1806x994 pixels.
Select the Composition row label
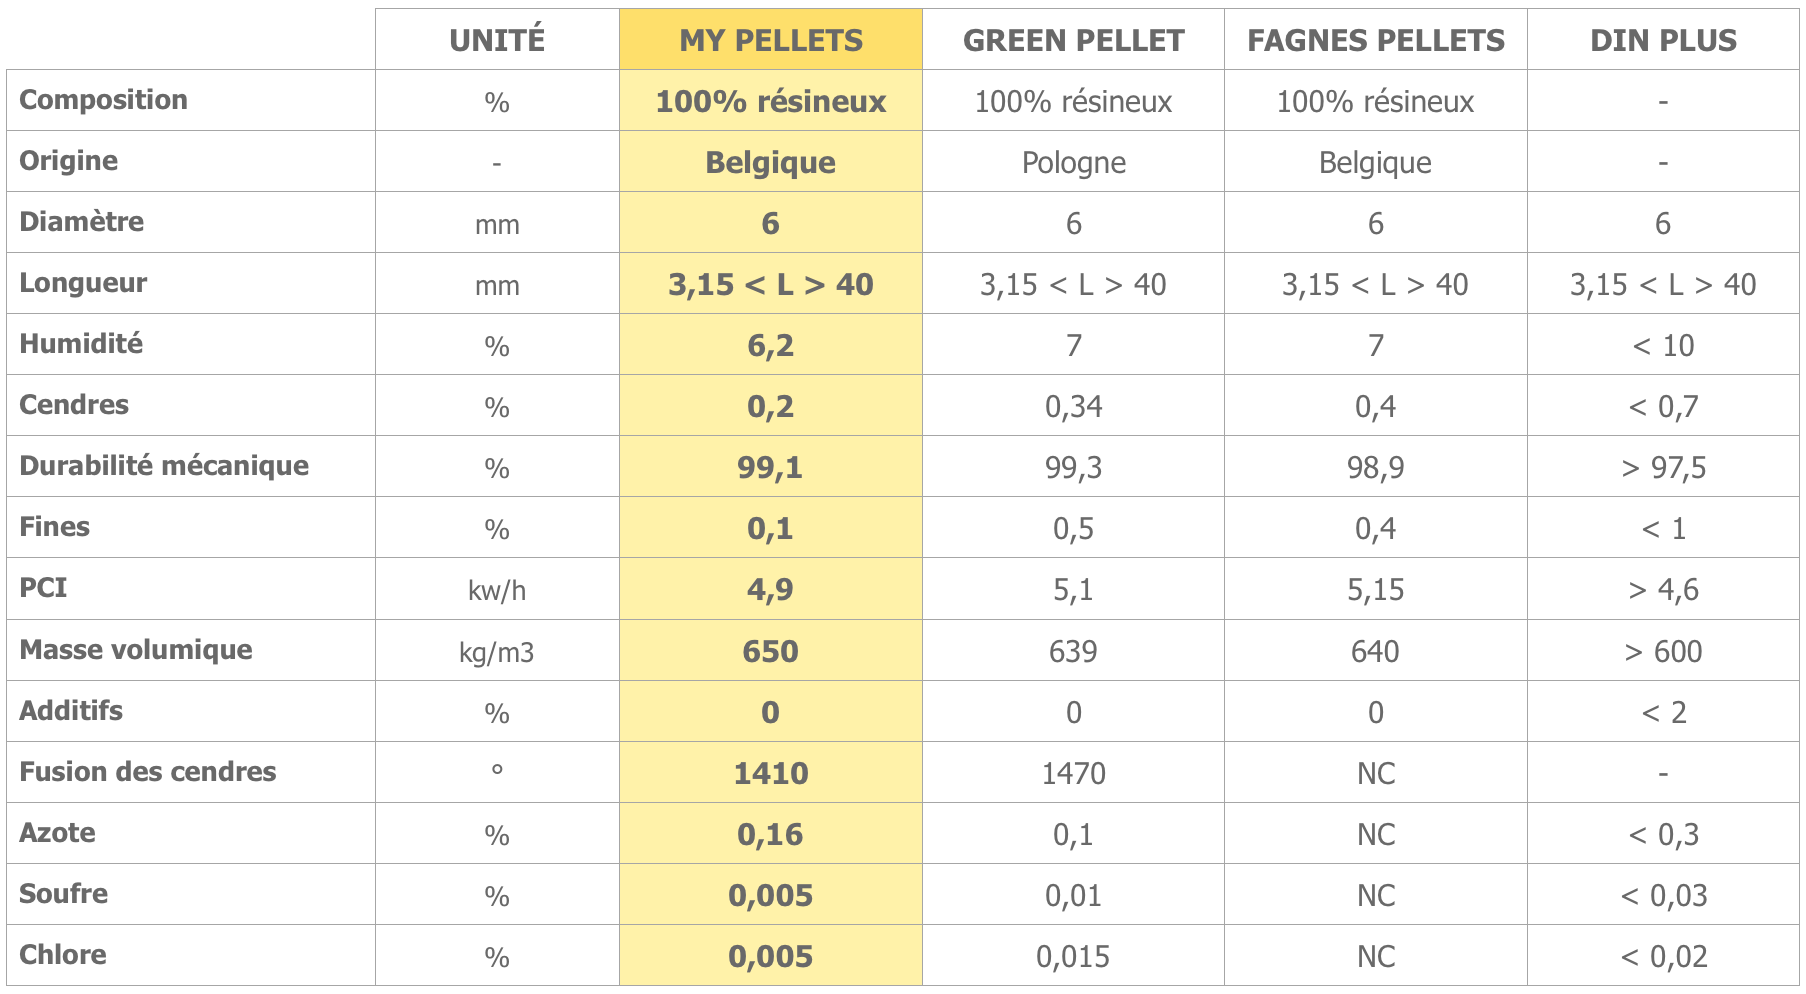(x=103, y=100)
